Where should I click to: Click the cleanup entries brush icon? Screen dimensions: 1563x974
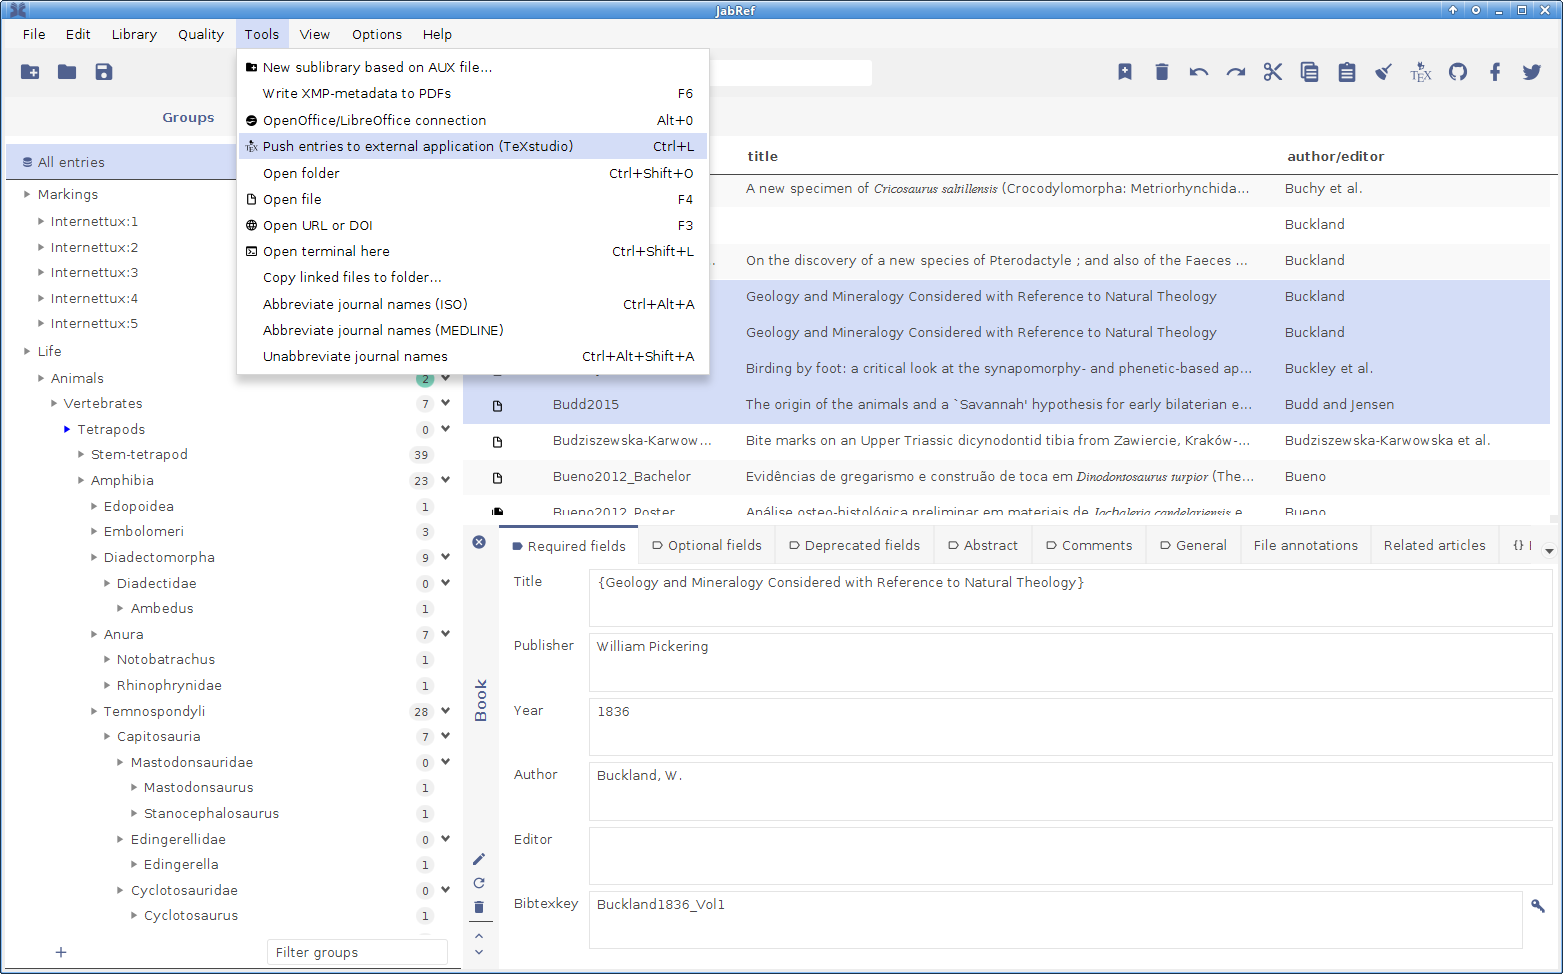click(x=1384, y=72)
